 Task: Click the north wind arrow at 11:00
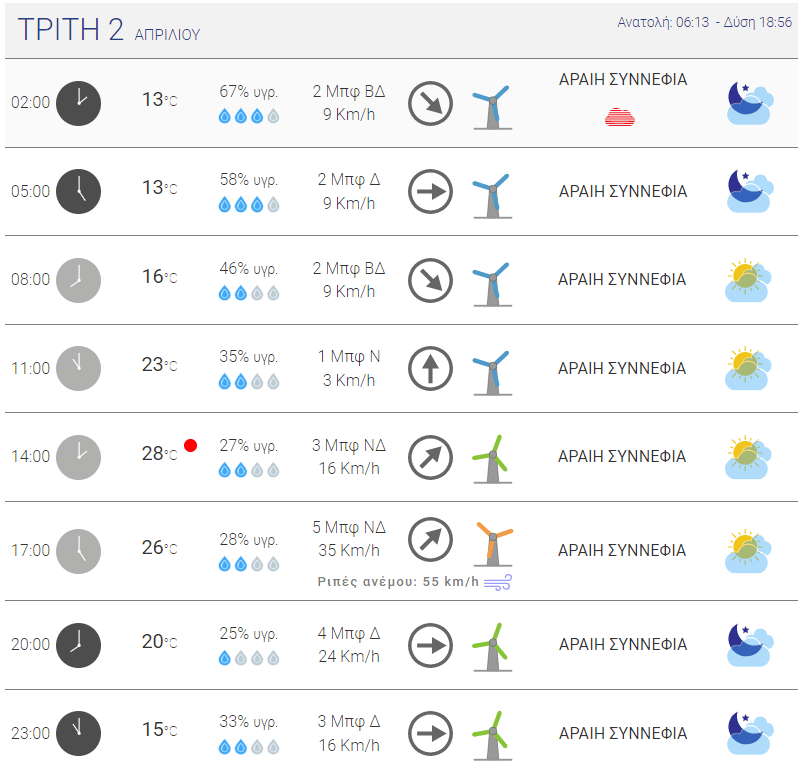pos(430,369)
